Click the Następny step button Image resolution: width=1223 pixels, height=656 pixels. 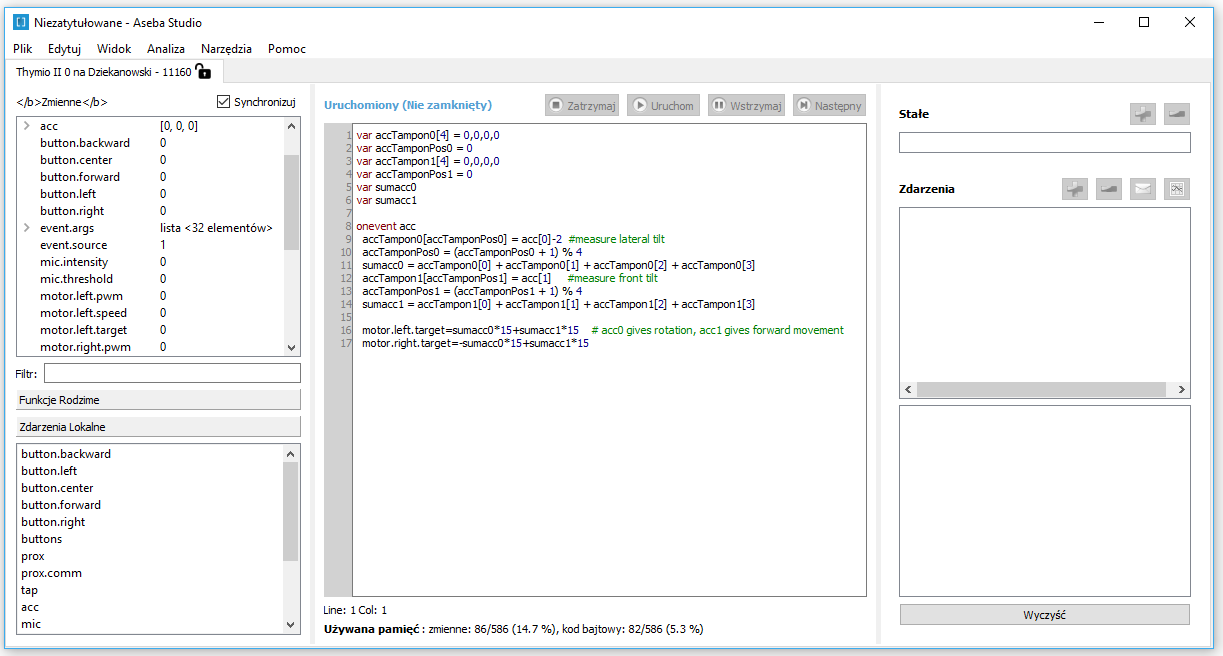pos(829,105)
